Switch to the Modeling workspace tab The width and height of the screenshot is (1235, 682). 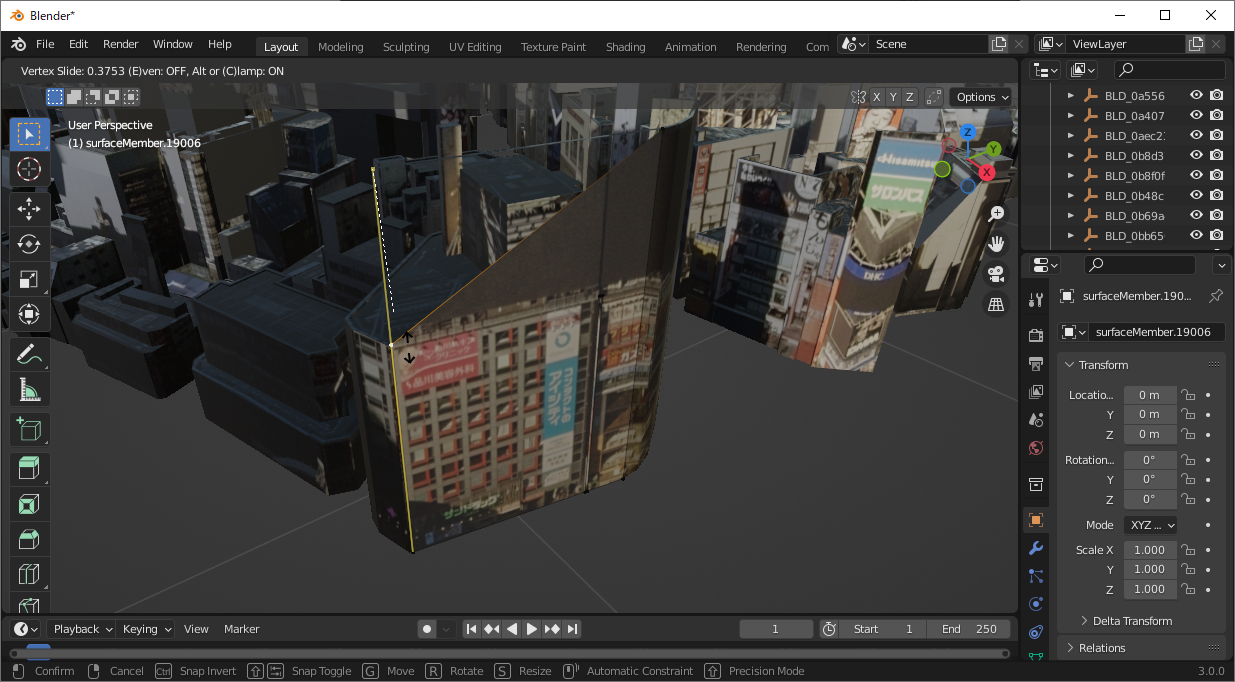pyautogui.click(x=340, y=47)
